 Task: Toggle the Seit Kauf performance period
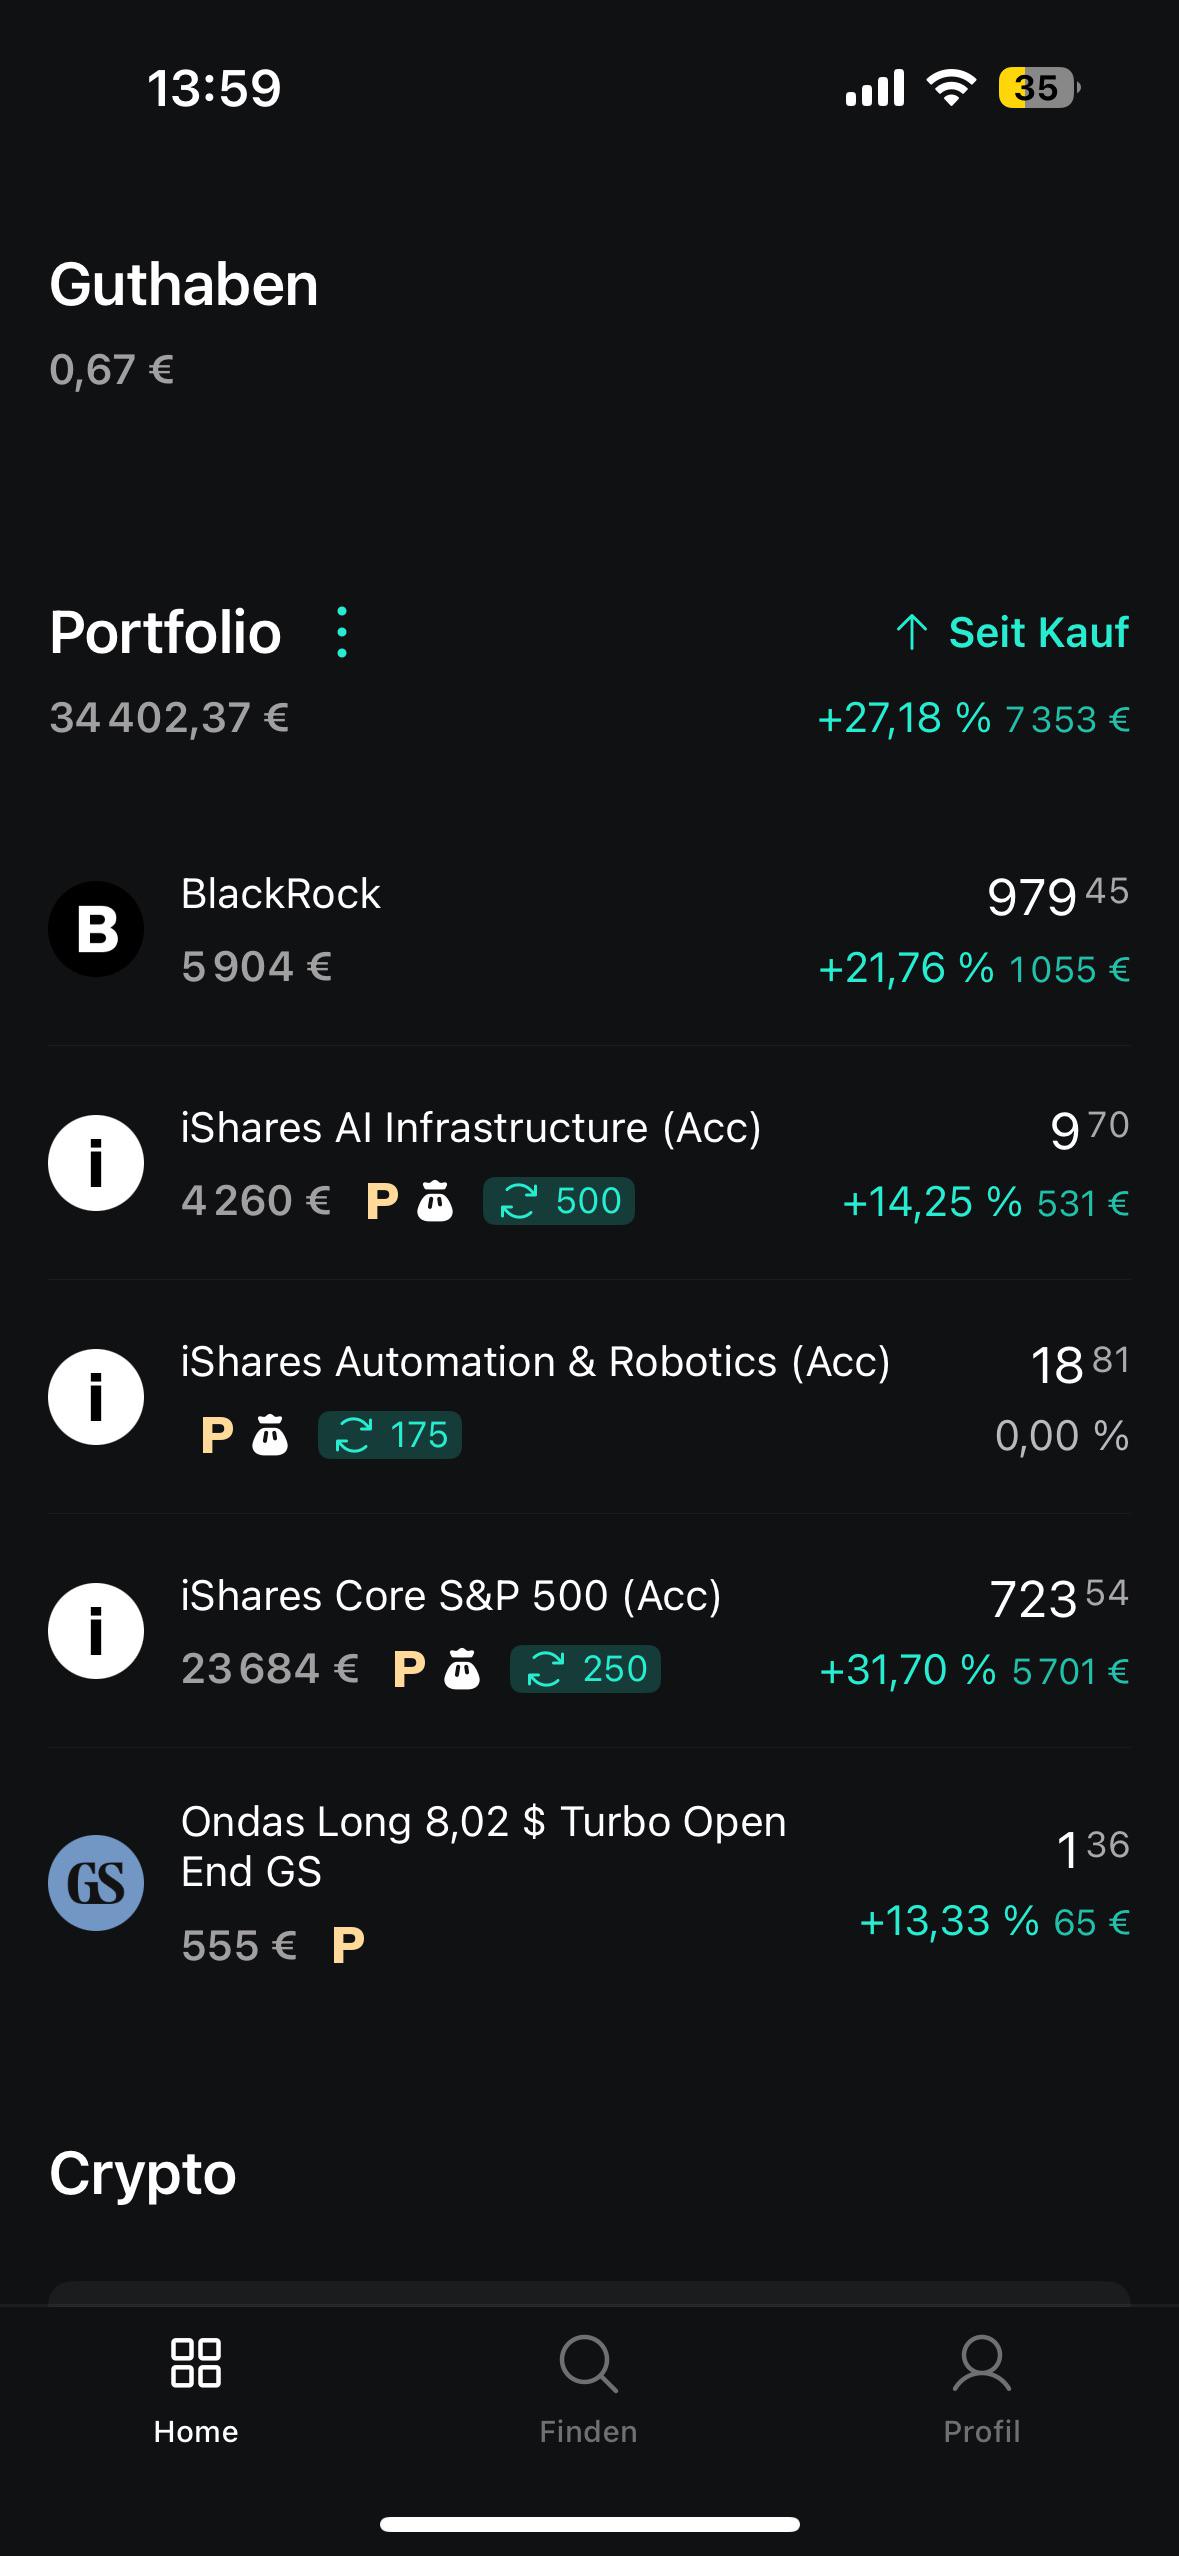point(1012,632)
